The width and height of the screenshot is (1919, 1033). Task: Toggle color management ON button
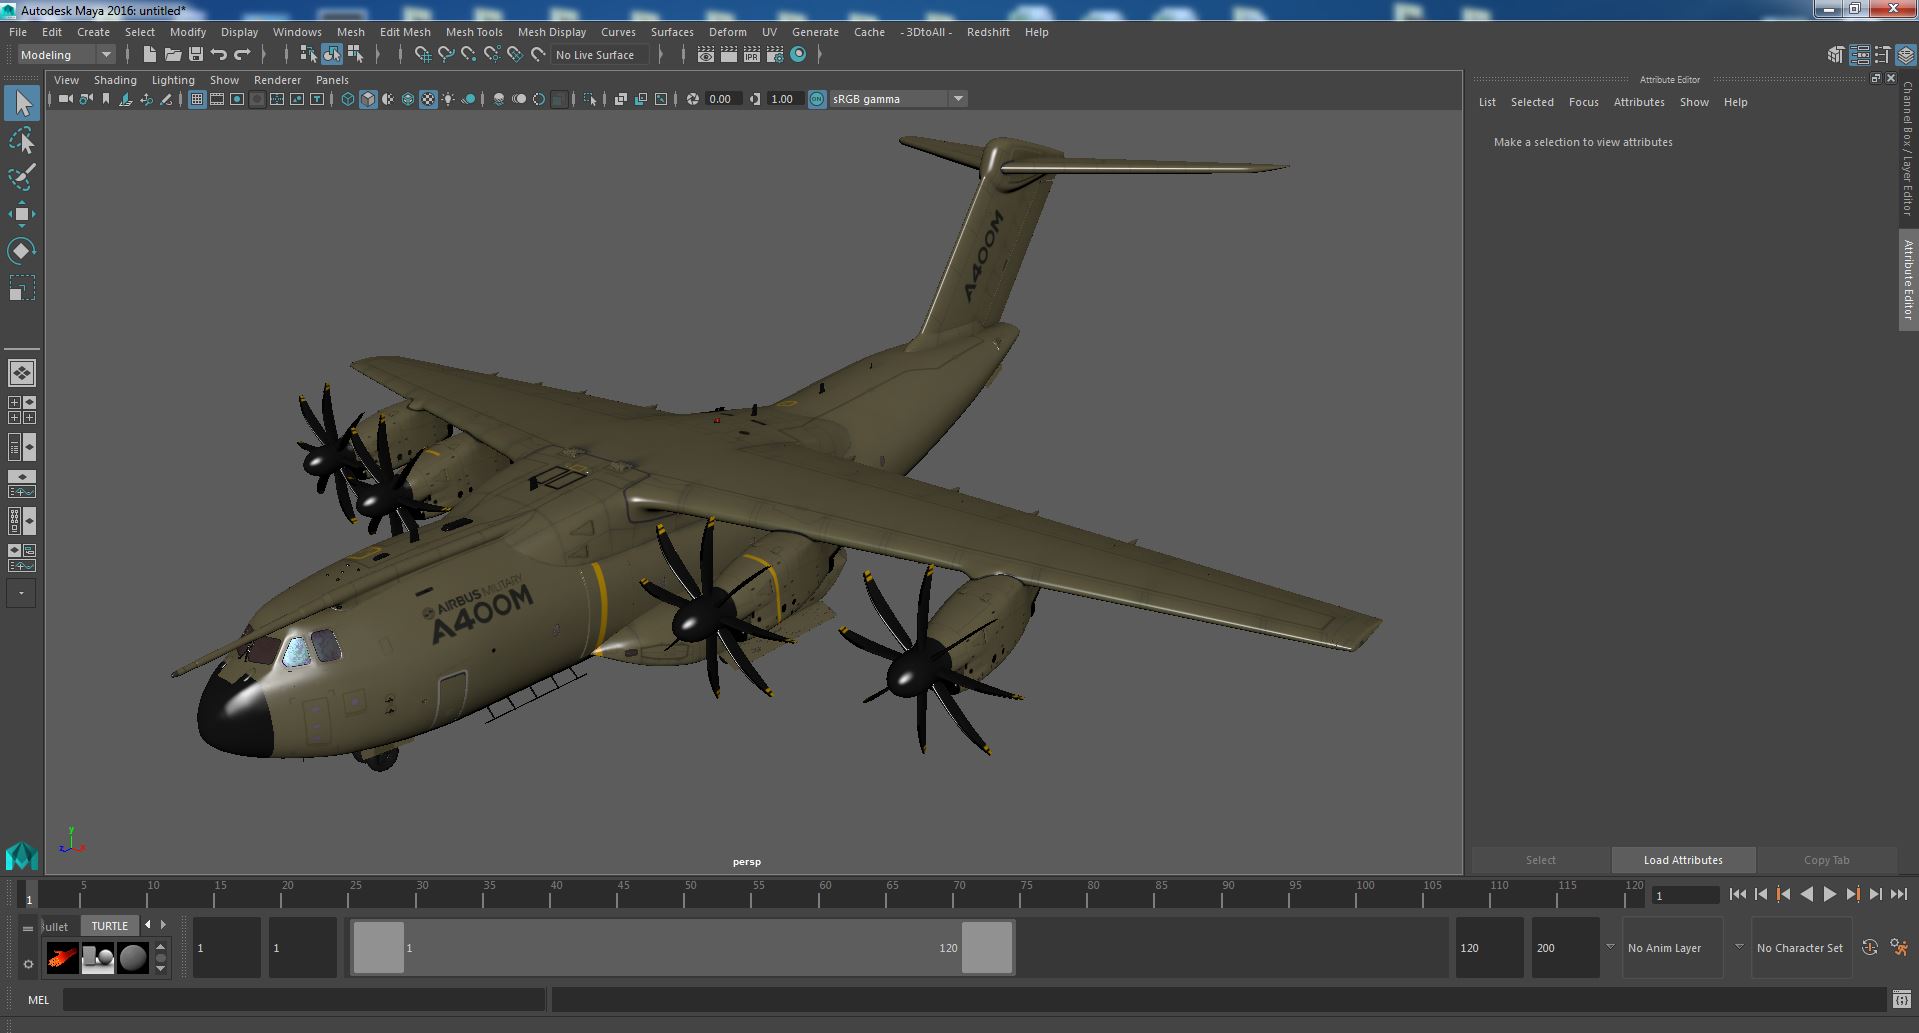pyautogui.click(x=817, y=99)
